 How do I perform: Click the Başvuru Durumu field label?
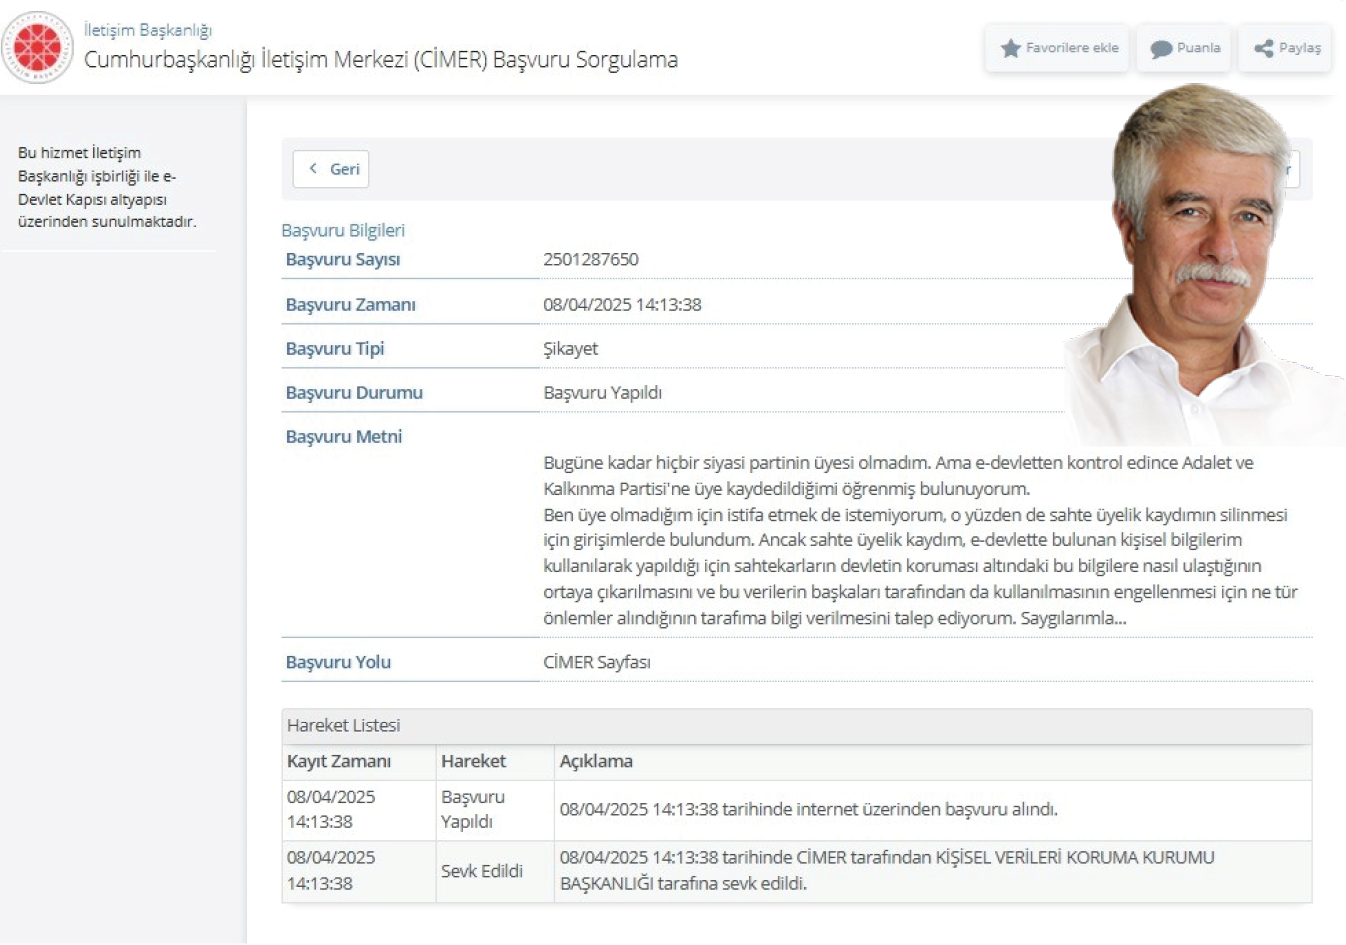click(354, 392)
